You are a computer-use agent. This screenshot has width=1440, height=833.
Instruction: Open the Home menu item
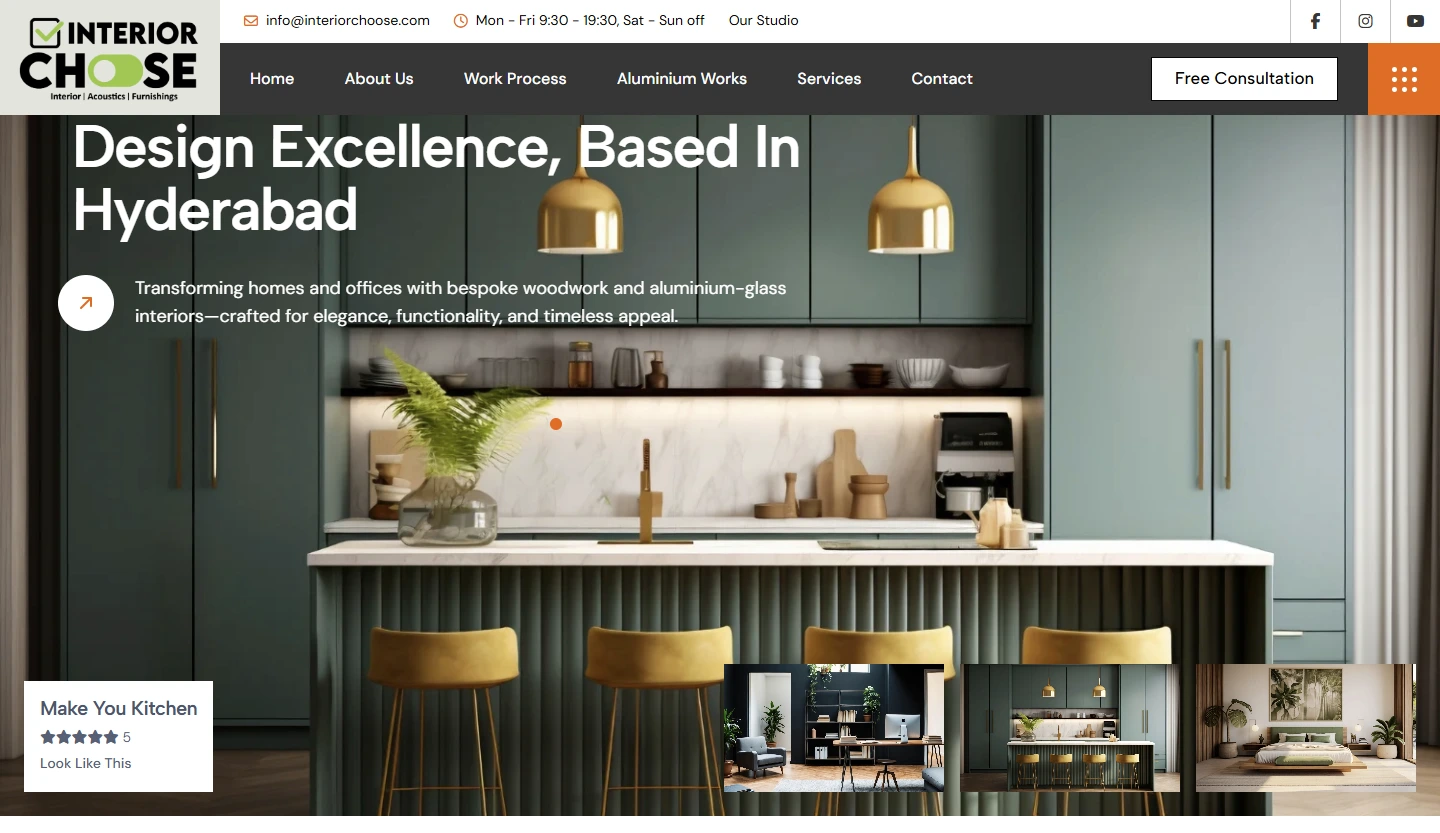pos(272,79)
